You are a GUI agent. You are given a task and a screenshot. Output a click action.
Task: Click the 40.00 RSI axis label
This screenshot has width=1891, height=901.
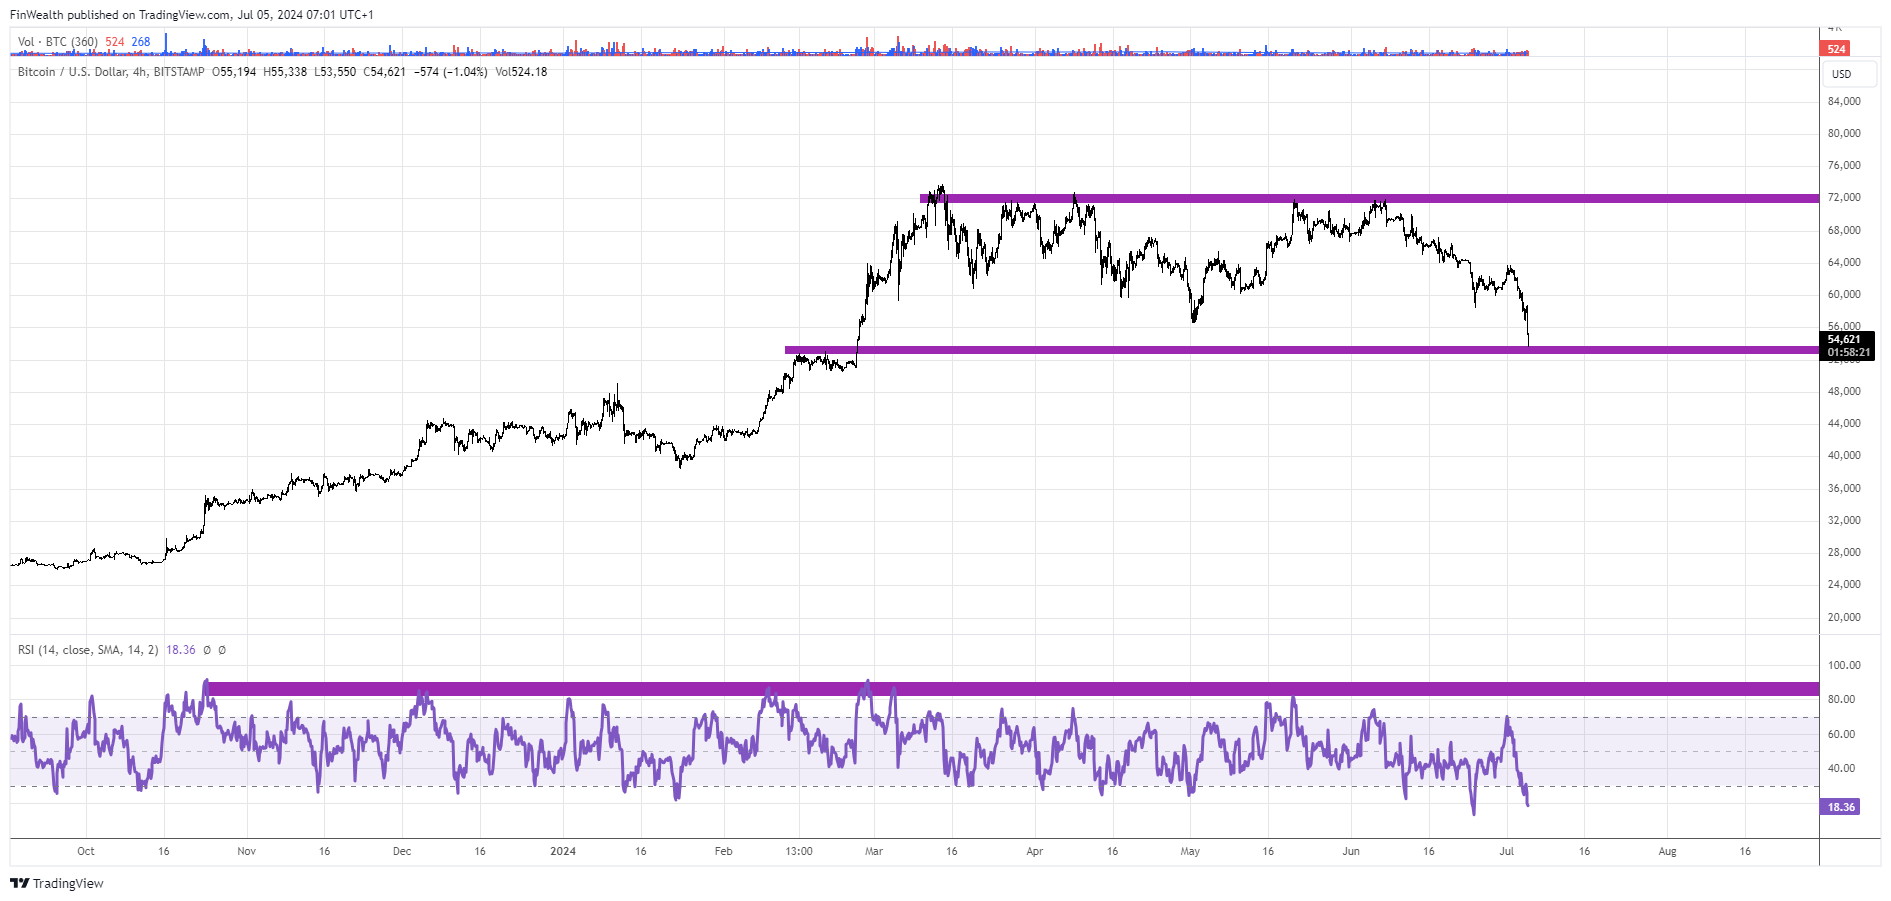pyautogui.click(x=1842, y=768)
